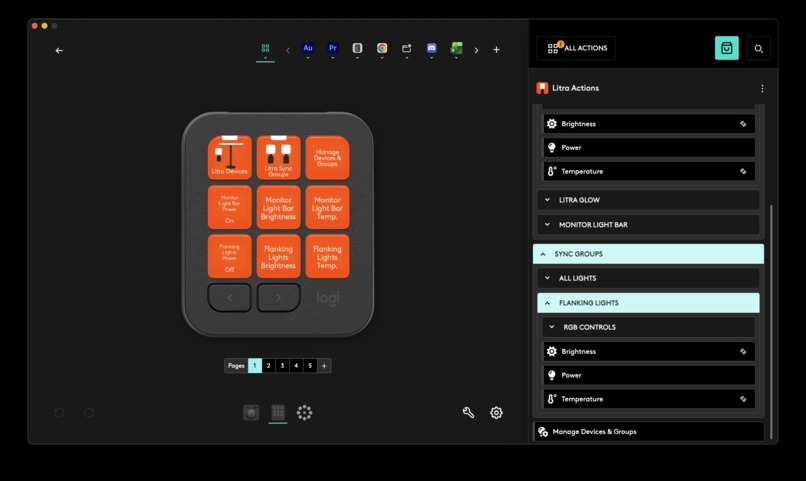Select the Flanking Lights Brightness key
The image size is (806, 481).
coord(279,256)
